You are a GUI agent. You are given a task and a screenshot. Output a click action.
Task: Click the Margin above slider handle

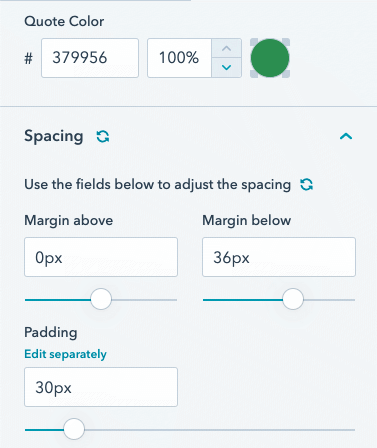click(101, 299)
